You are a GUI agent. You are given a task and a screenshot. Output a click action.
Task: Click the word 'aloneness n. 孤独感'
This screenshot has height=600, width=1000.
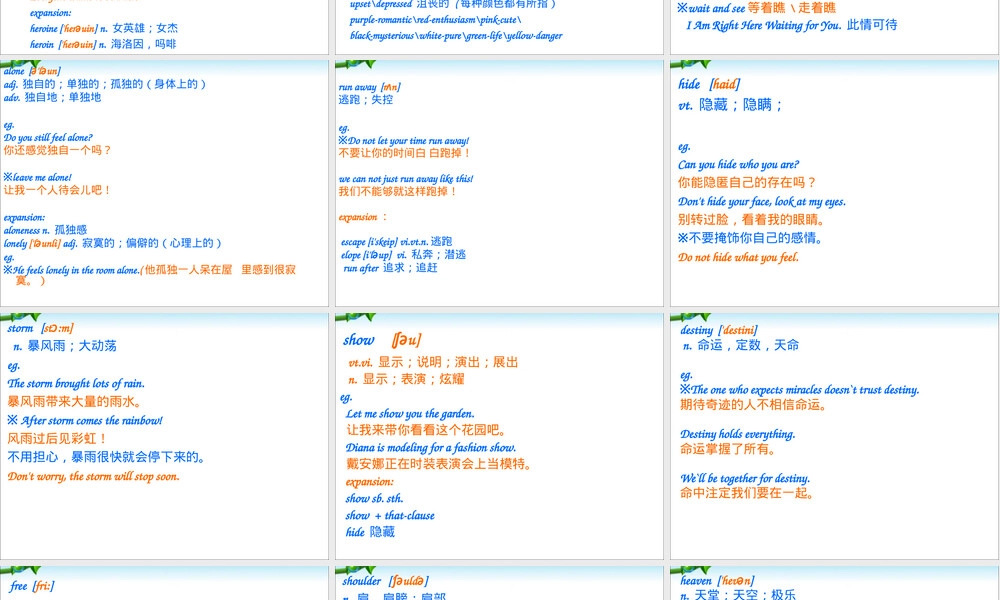(45, 230)
